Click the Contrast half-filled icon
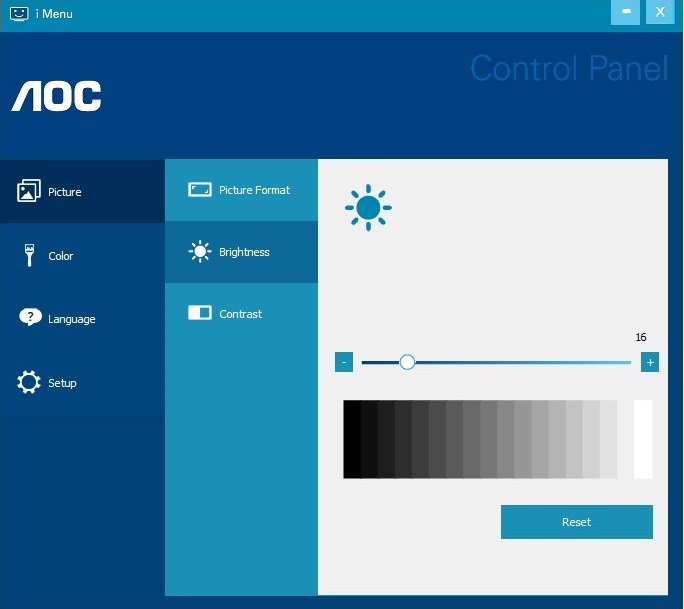 [x=200, y=313]
